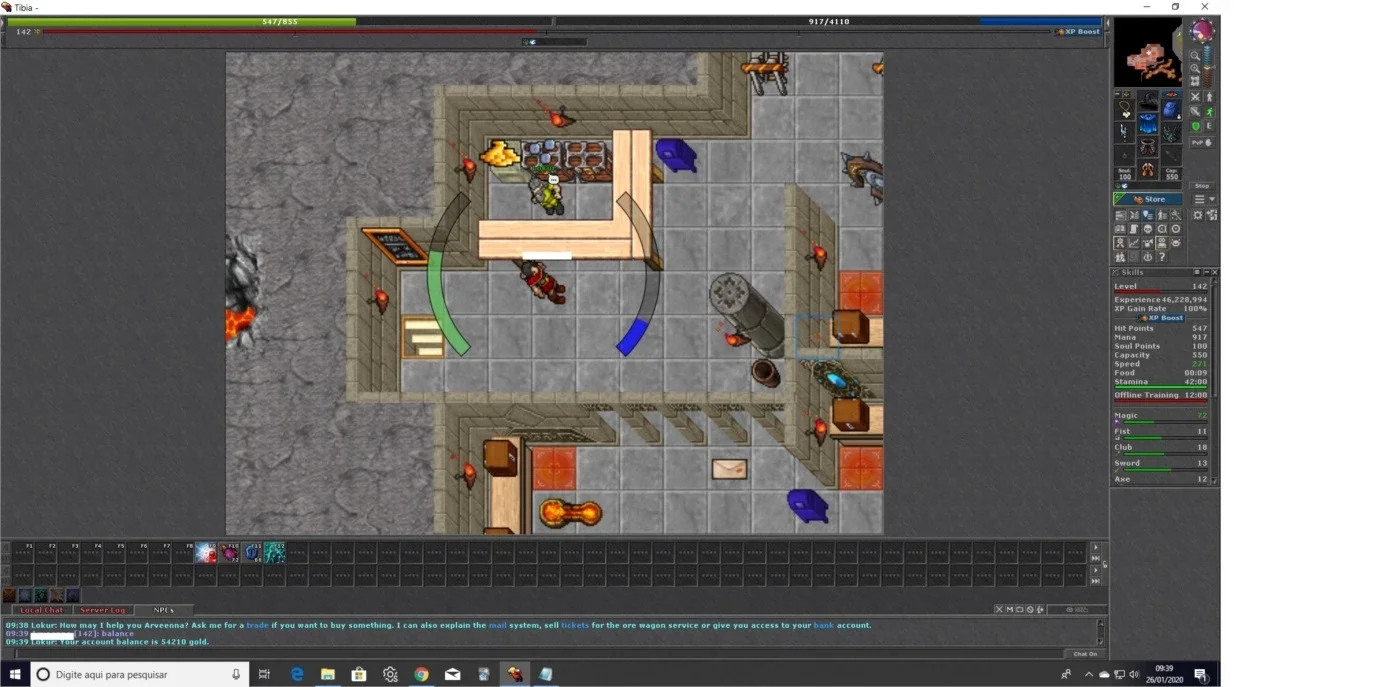The height and width of the screenshot is (687, 1400).
Task: Open the Windows Start menu
Action: (x=15, y=674)
